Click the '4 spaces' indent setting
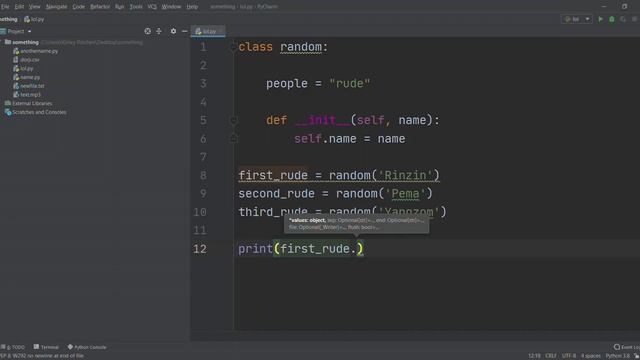Image resolution: width=640 pixels, height=360 pixels. [x=590, y=356]
